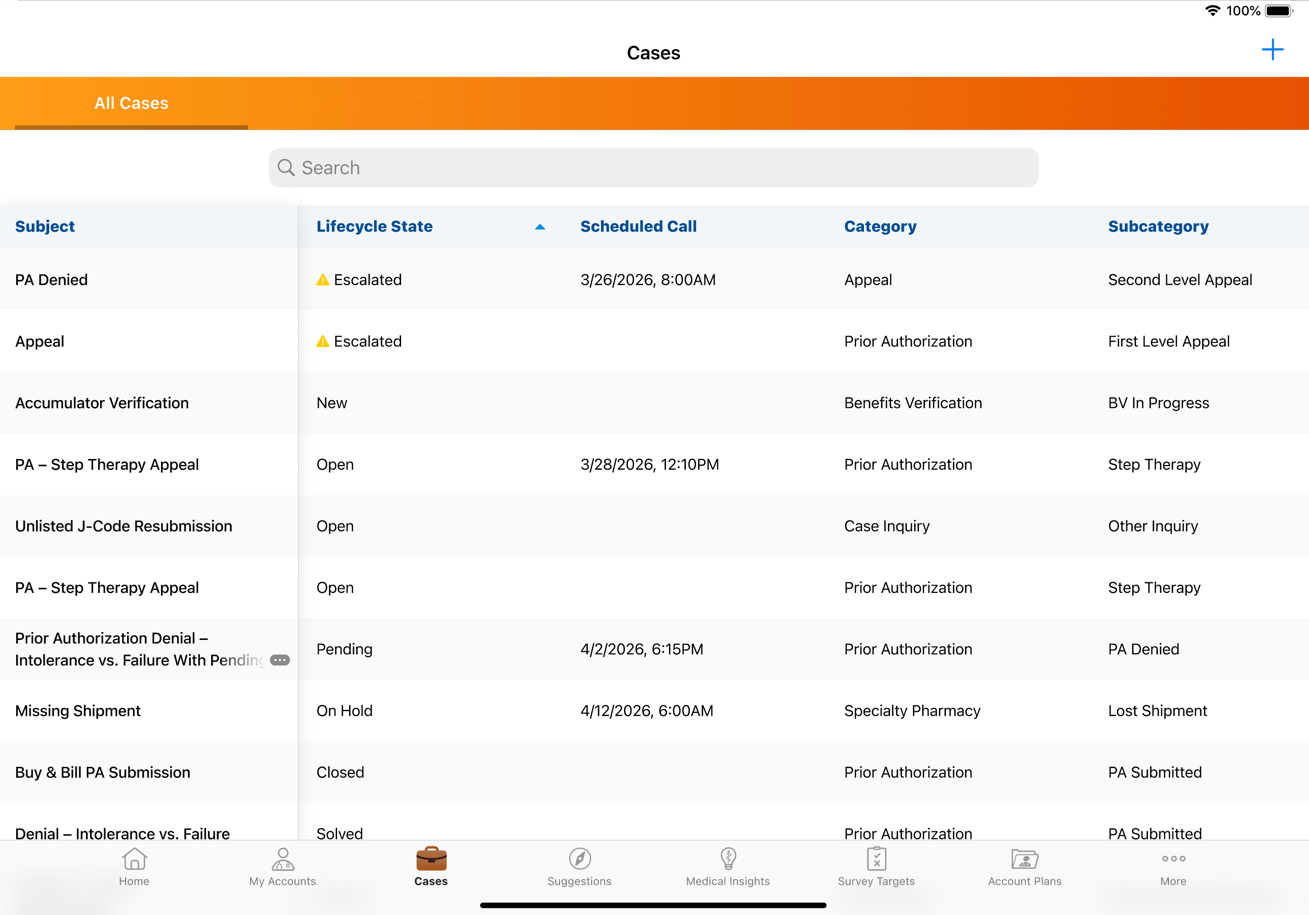Click the Solved lifecycle state
The image size is (1309, 915).
pyautogui.click(x=340, y=833)
